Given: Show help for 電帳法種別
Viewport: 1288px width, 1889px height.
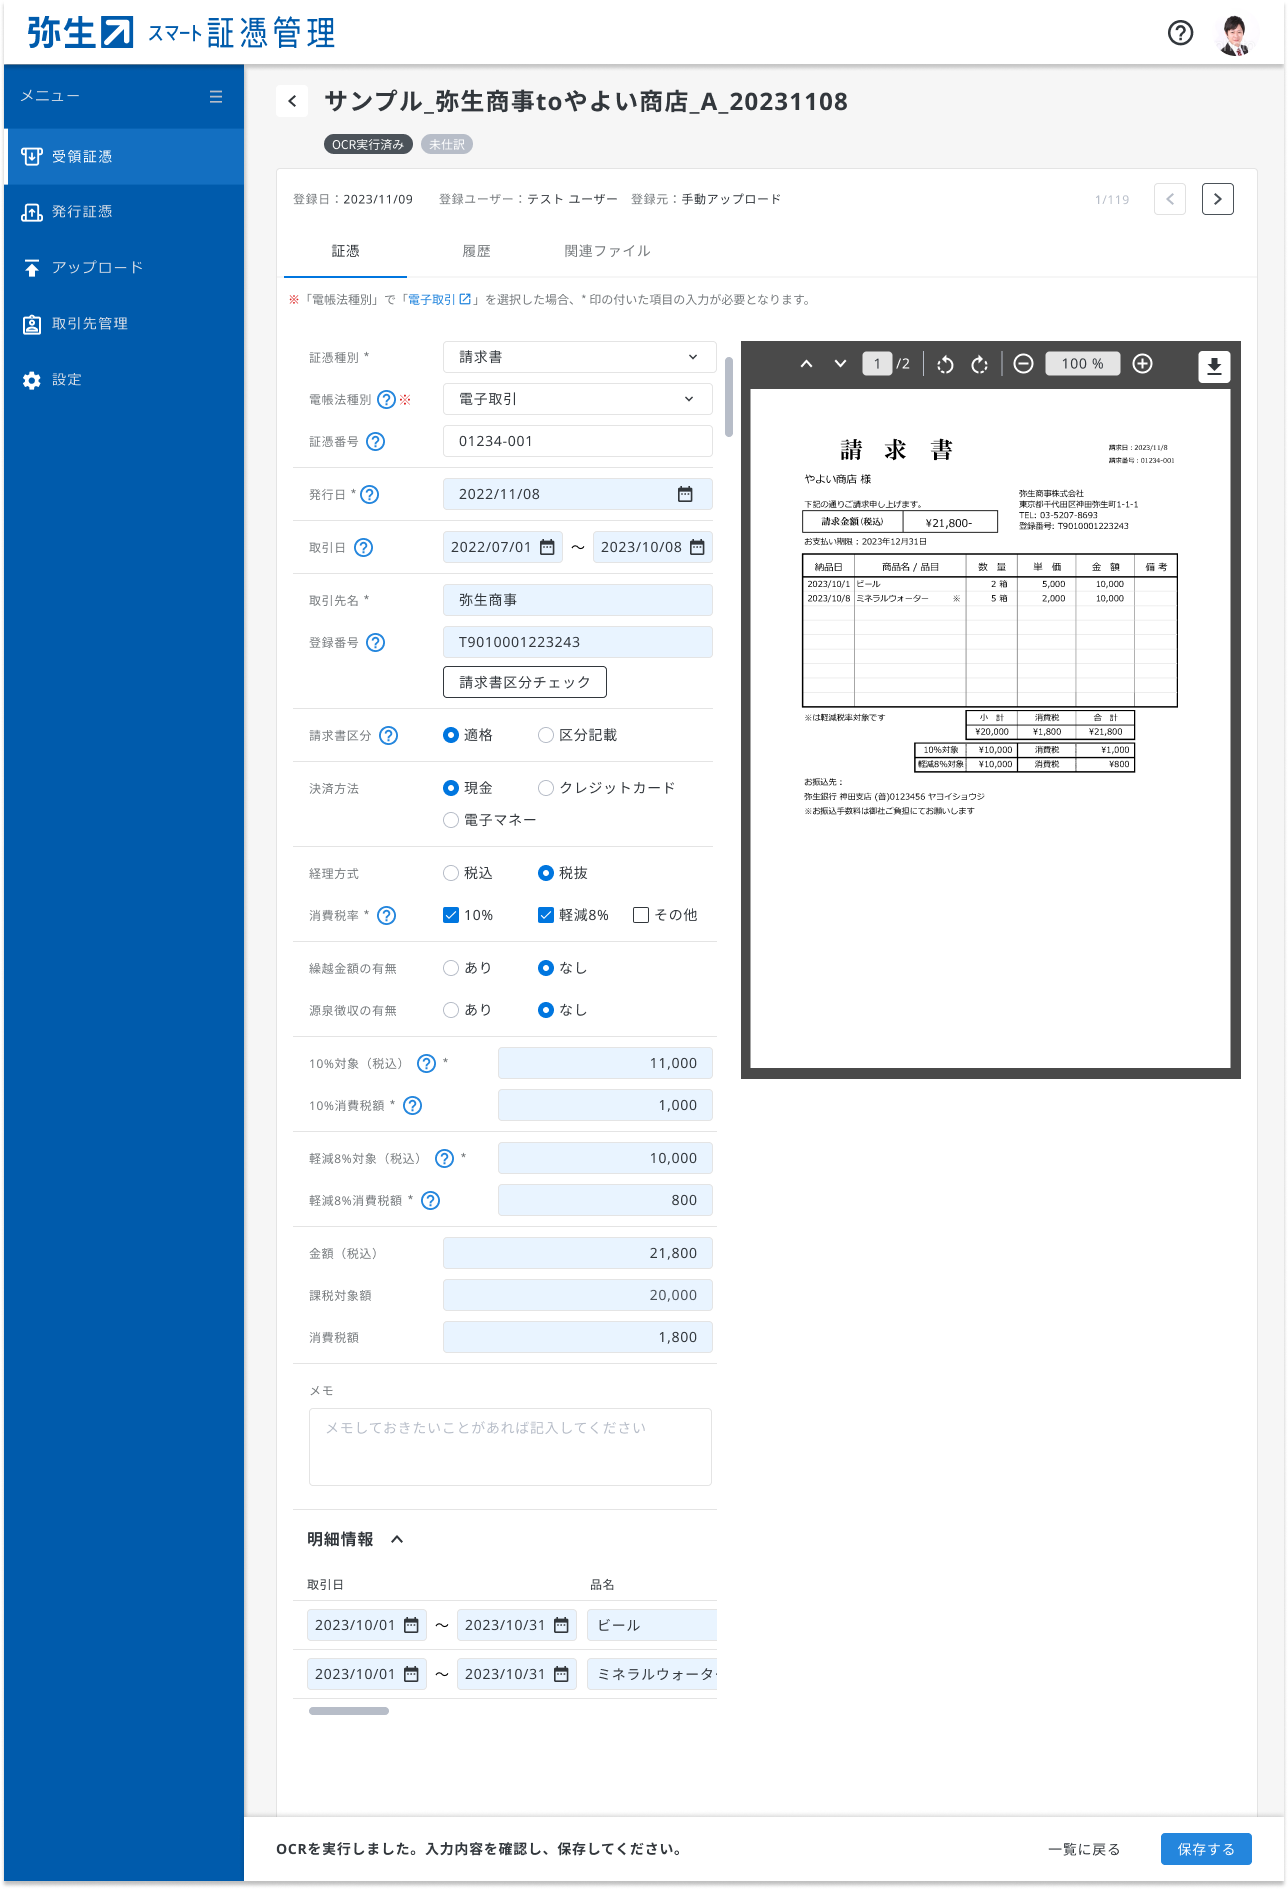Looking at the screenshot, I should pos(386,399).
